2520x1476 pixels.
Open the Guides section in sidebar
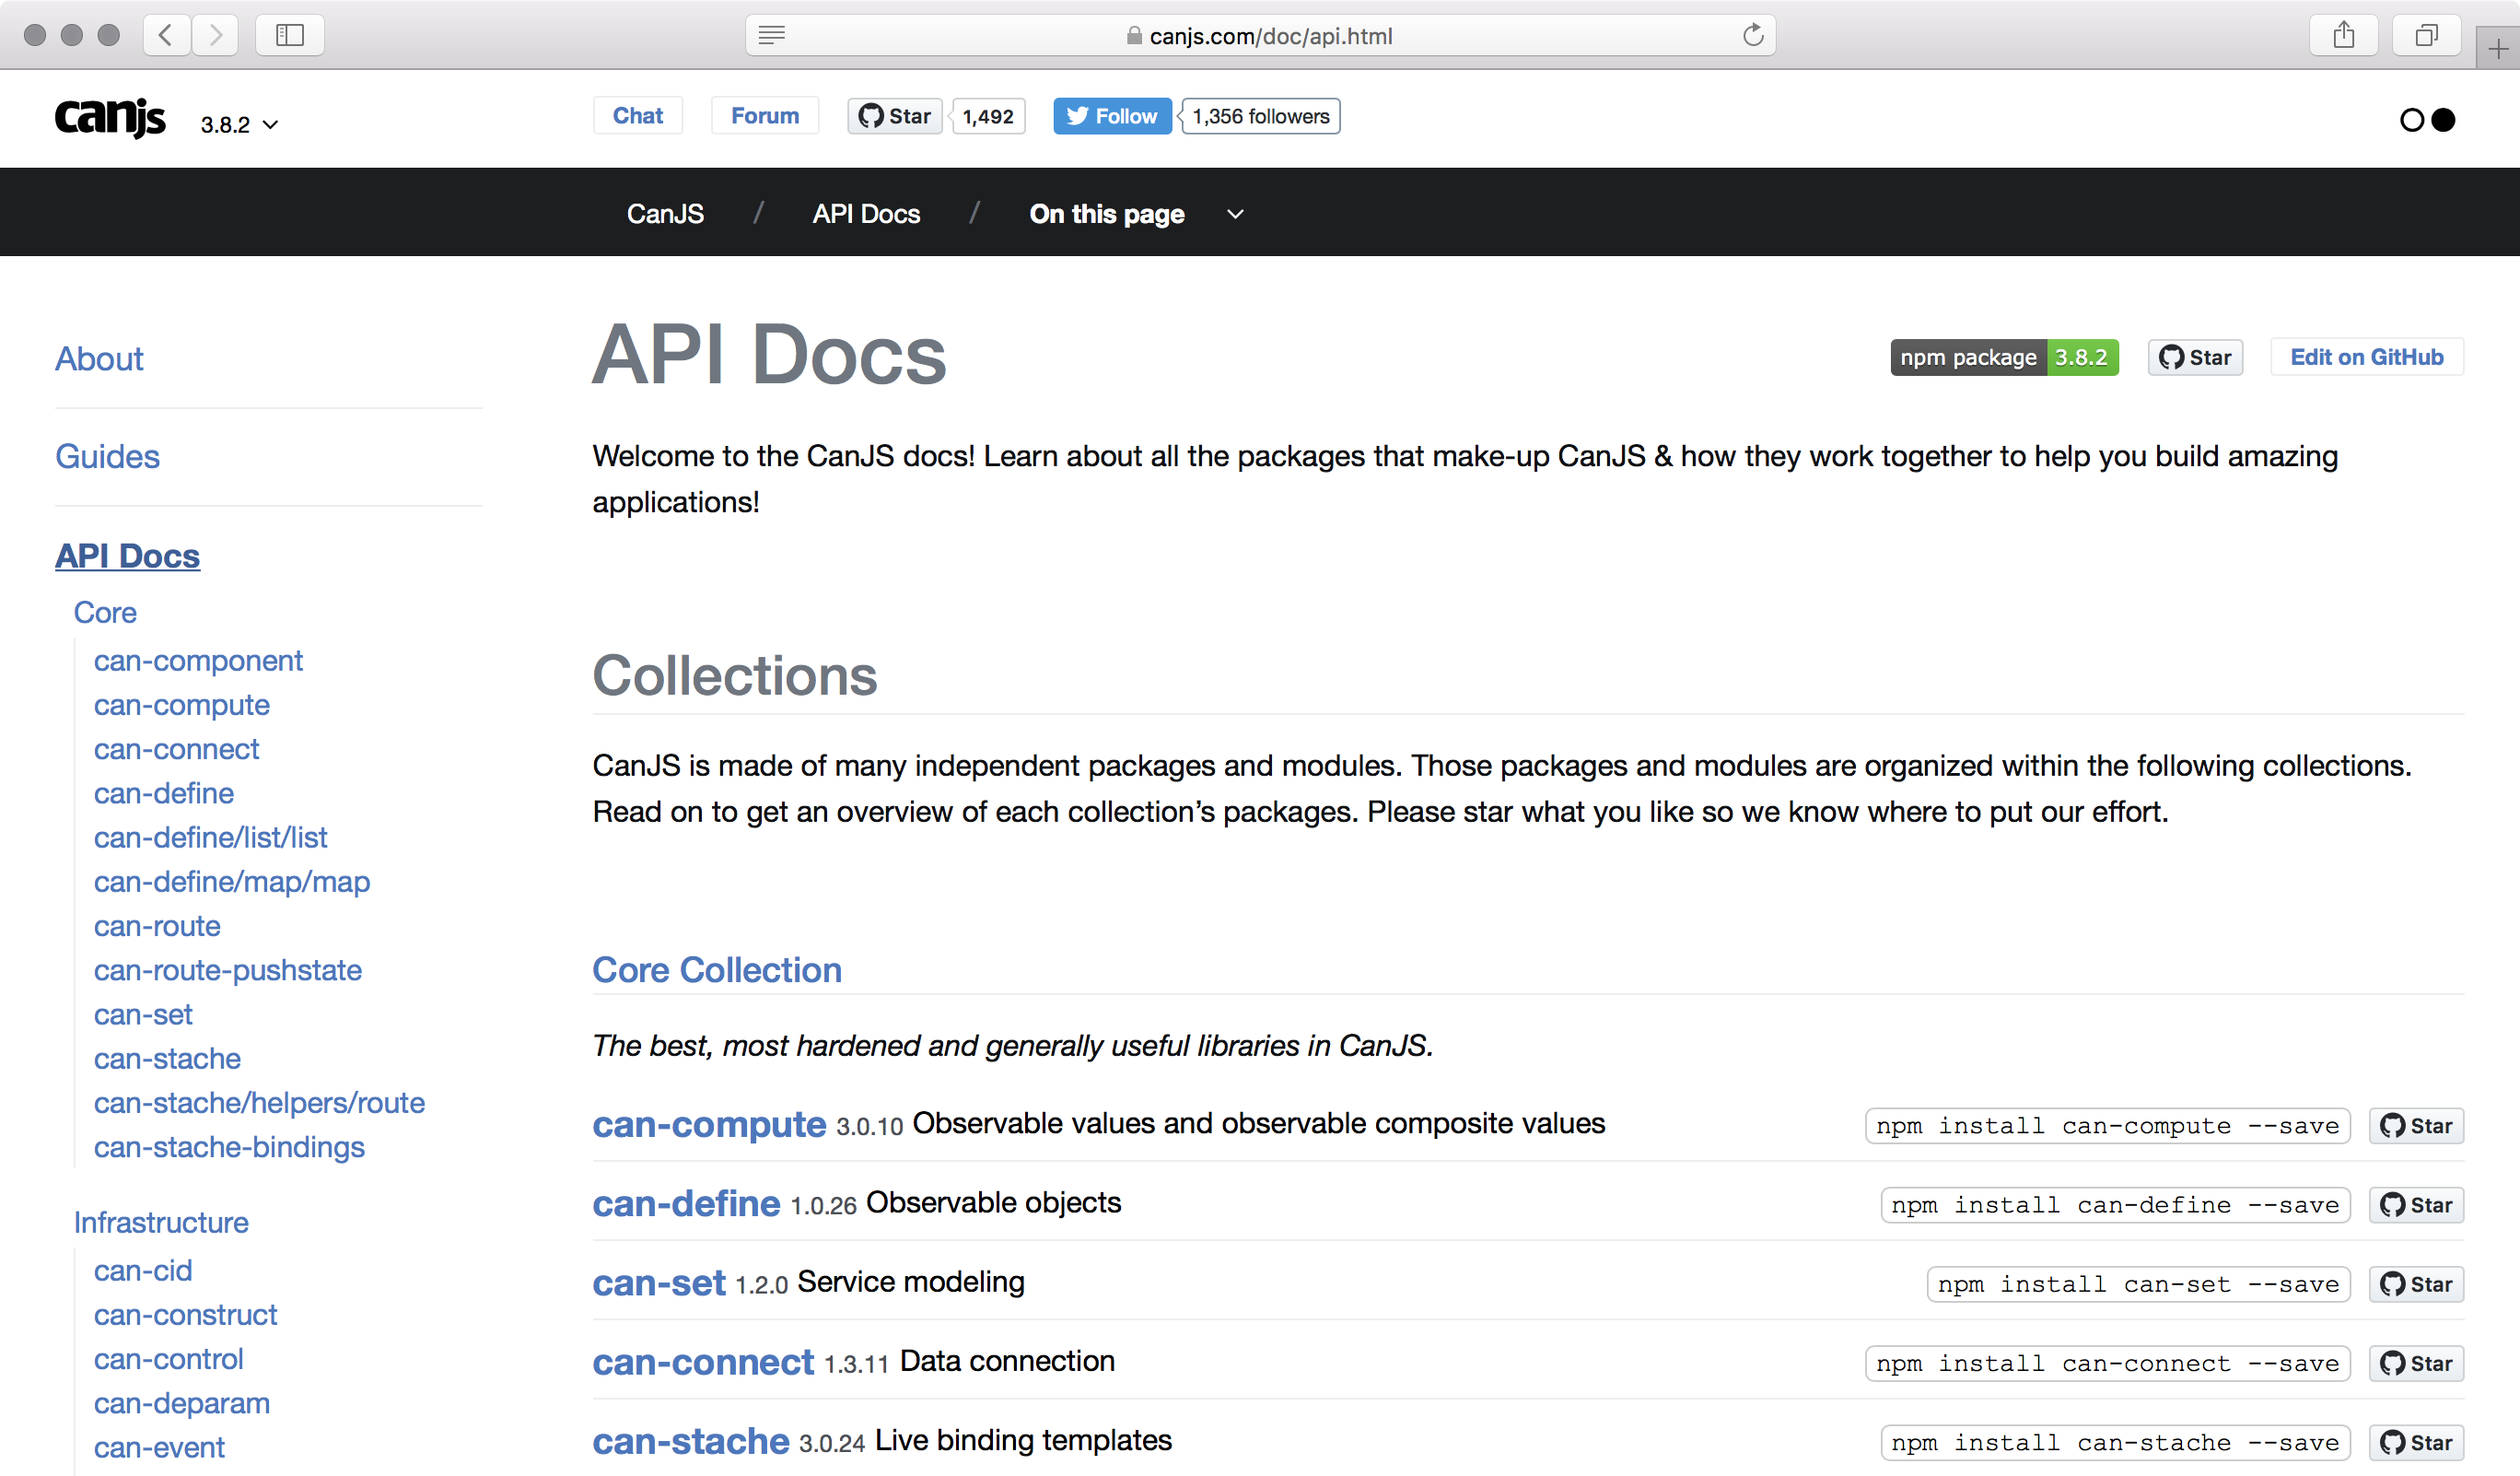point(107,457)
